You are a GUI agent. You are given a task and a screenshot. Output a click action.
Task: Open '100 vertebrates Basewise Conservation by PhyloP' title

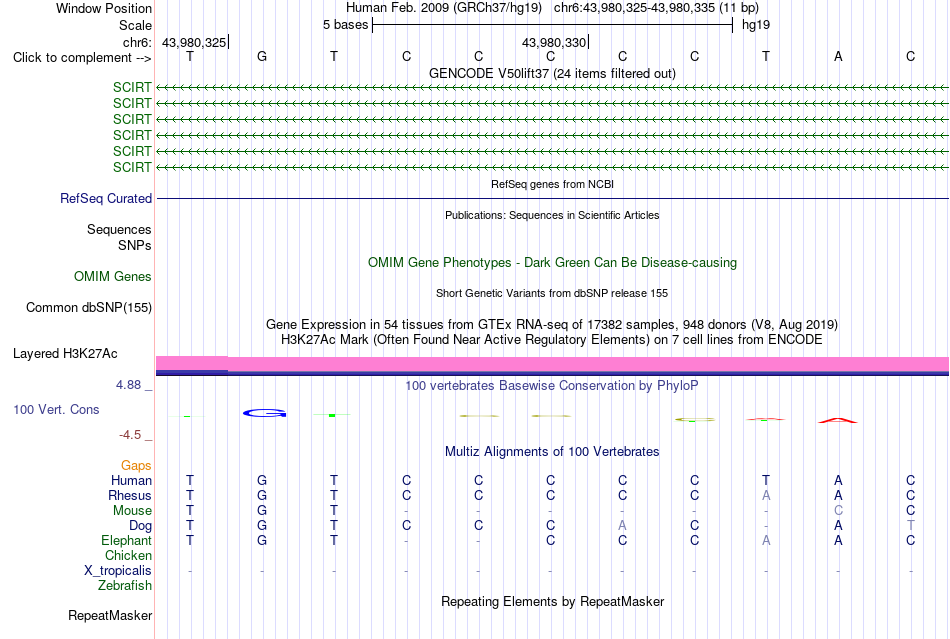552,386
